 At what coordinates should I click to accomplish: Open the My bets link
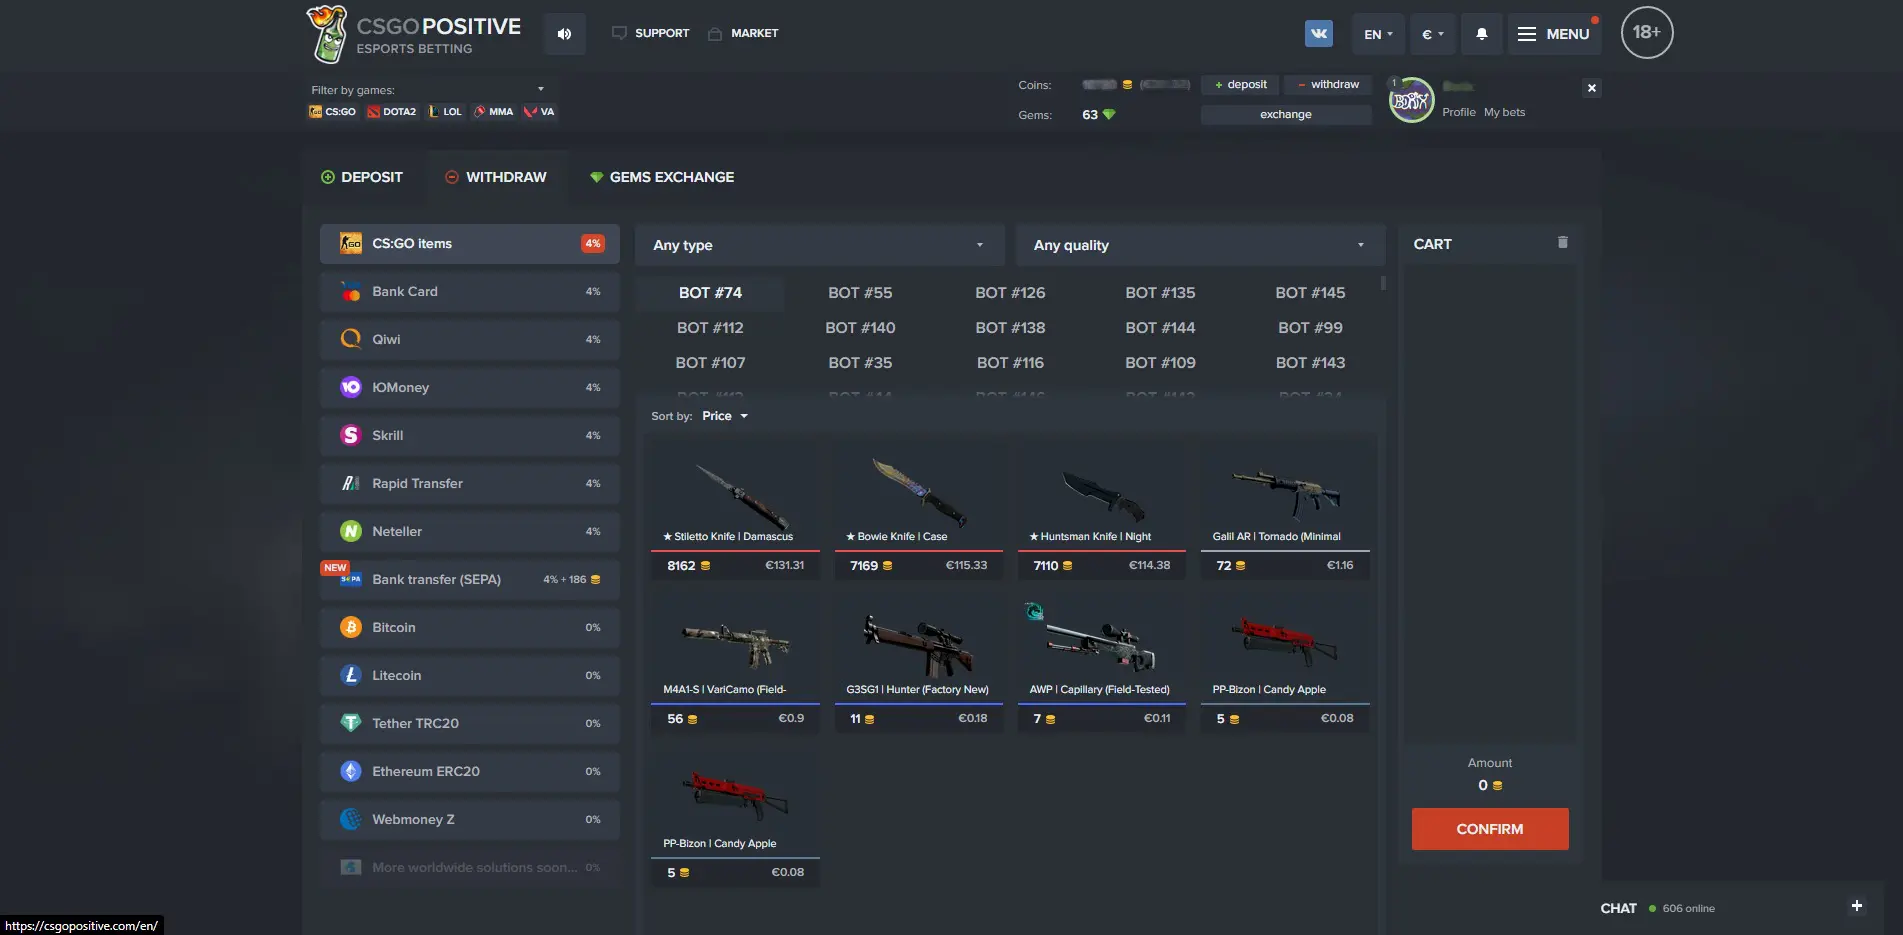coord(1505,112)
